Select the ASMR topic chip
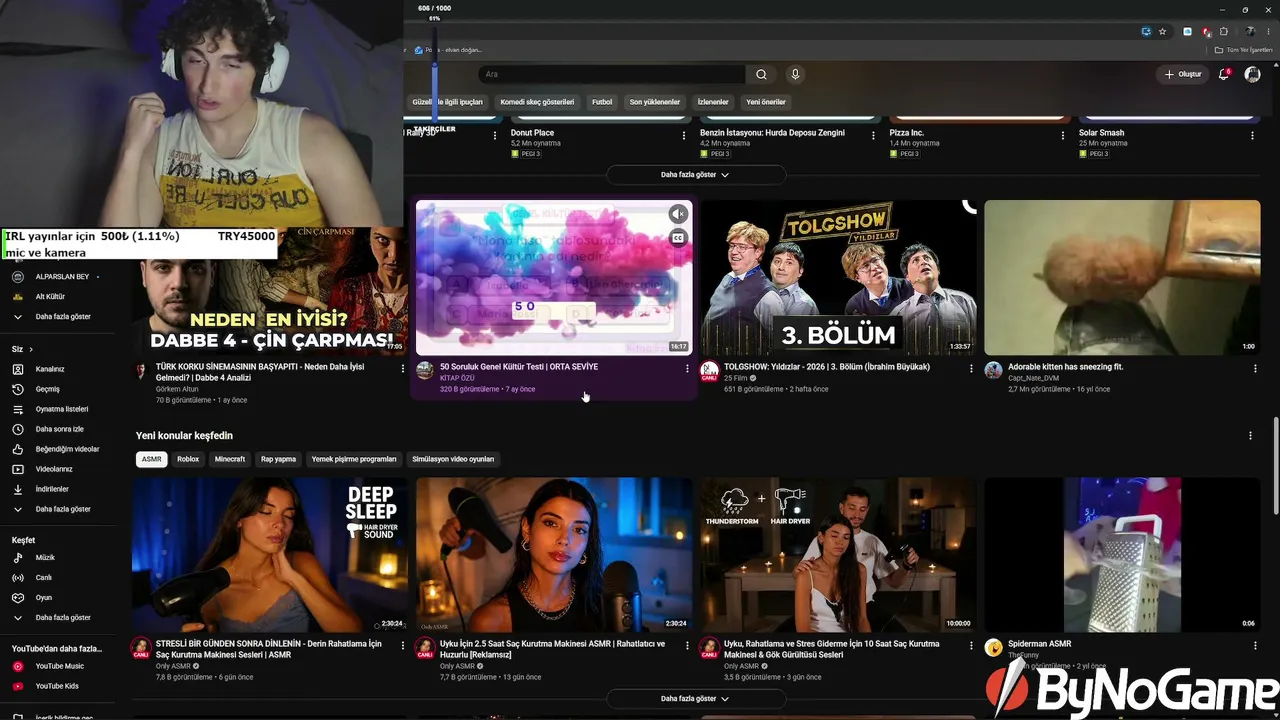The image size is (1280, 720). 151,459
